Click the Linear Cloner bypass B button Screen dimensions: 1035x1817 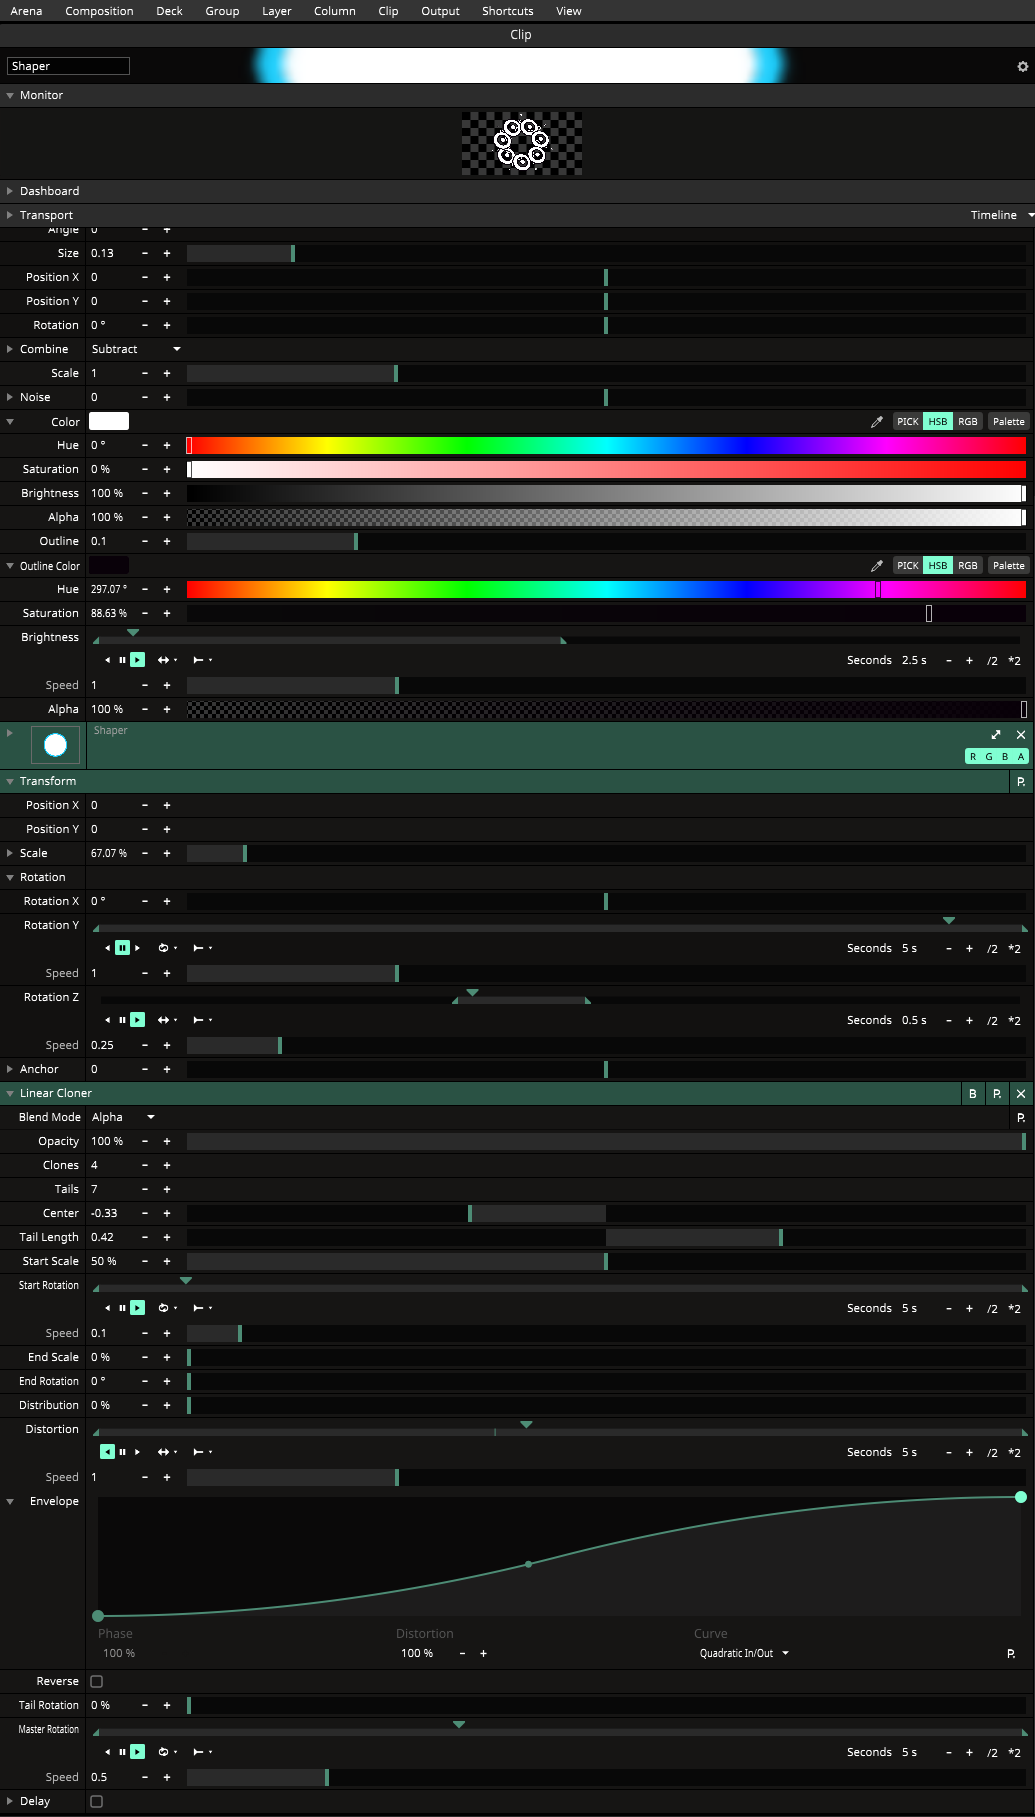click(x=972, y=1094)
